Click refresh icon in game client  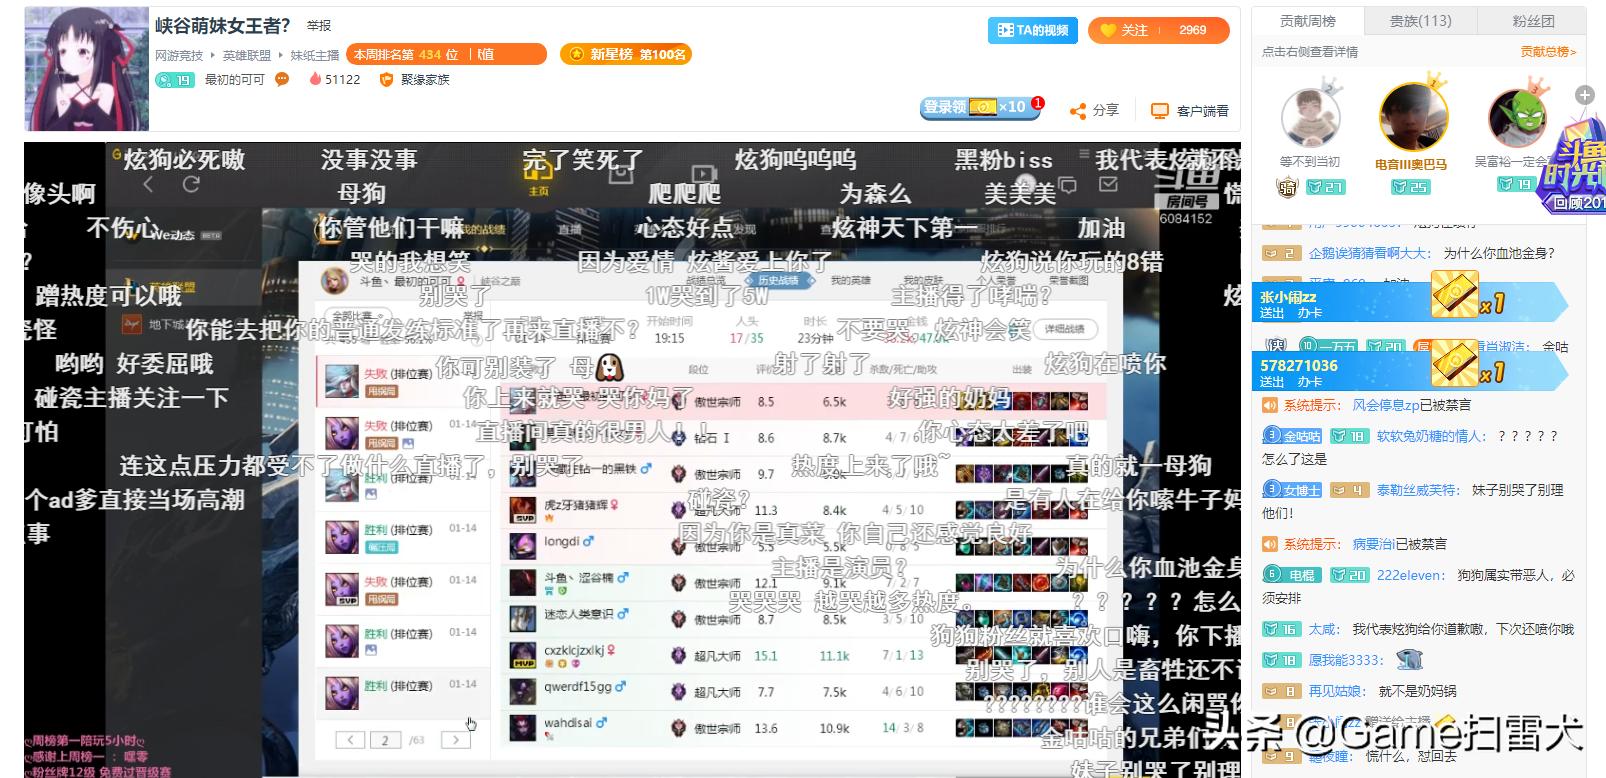point(191,185)
